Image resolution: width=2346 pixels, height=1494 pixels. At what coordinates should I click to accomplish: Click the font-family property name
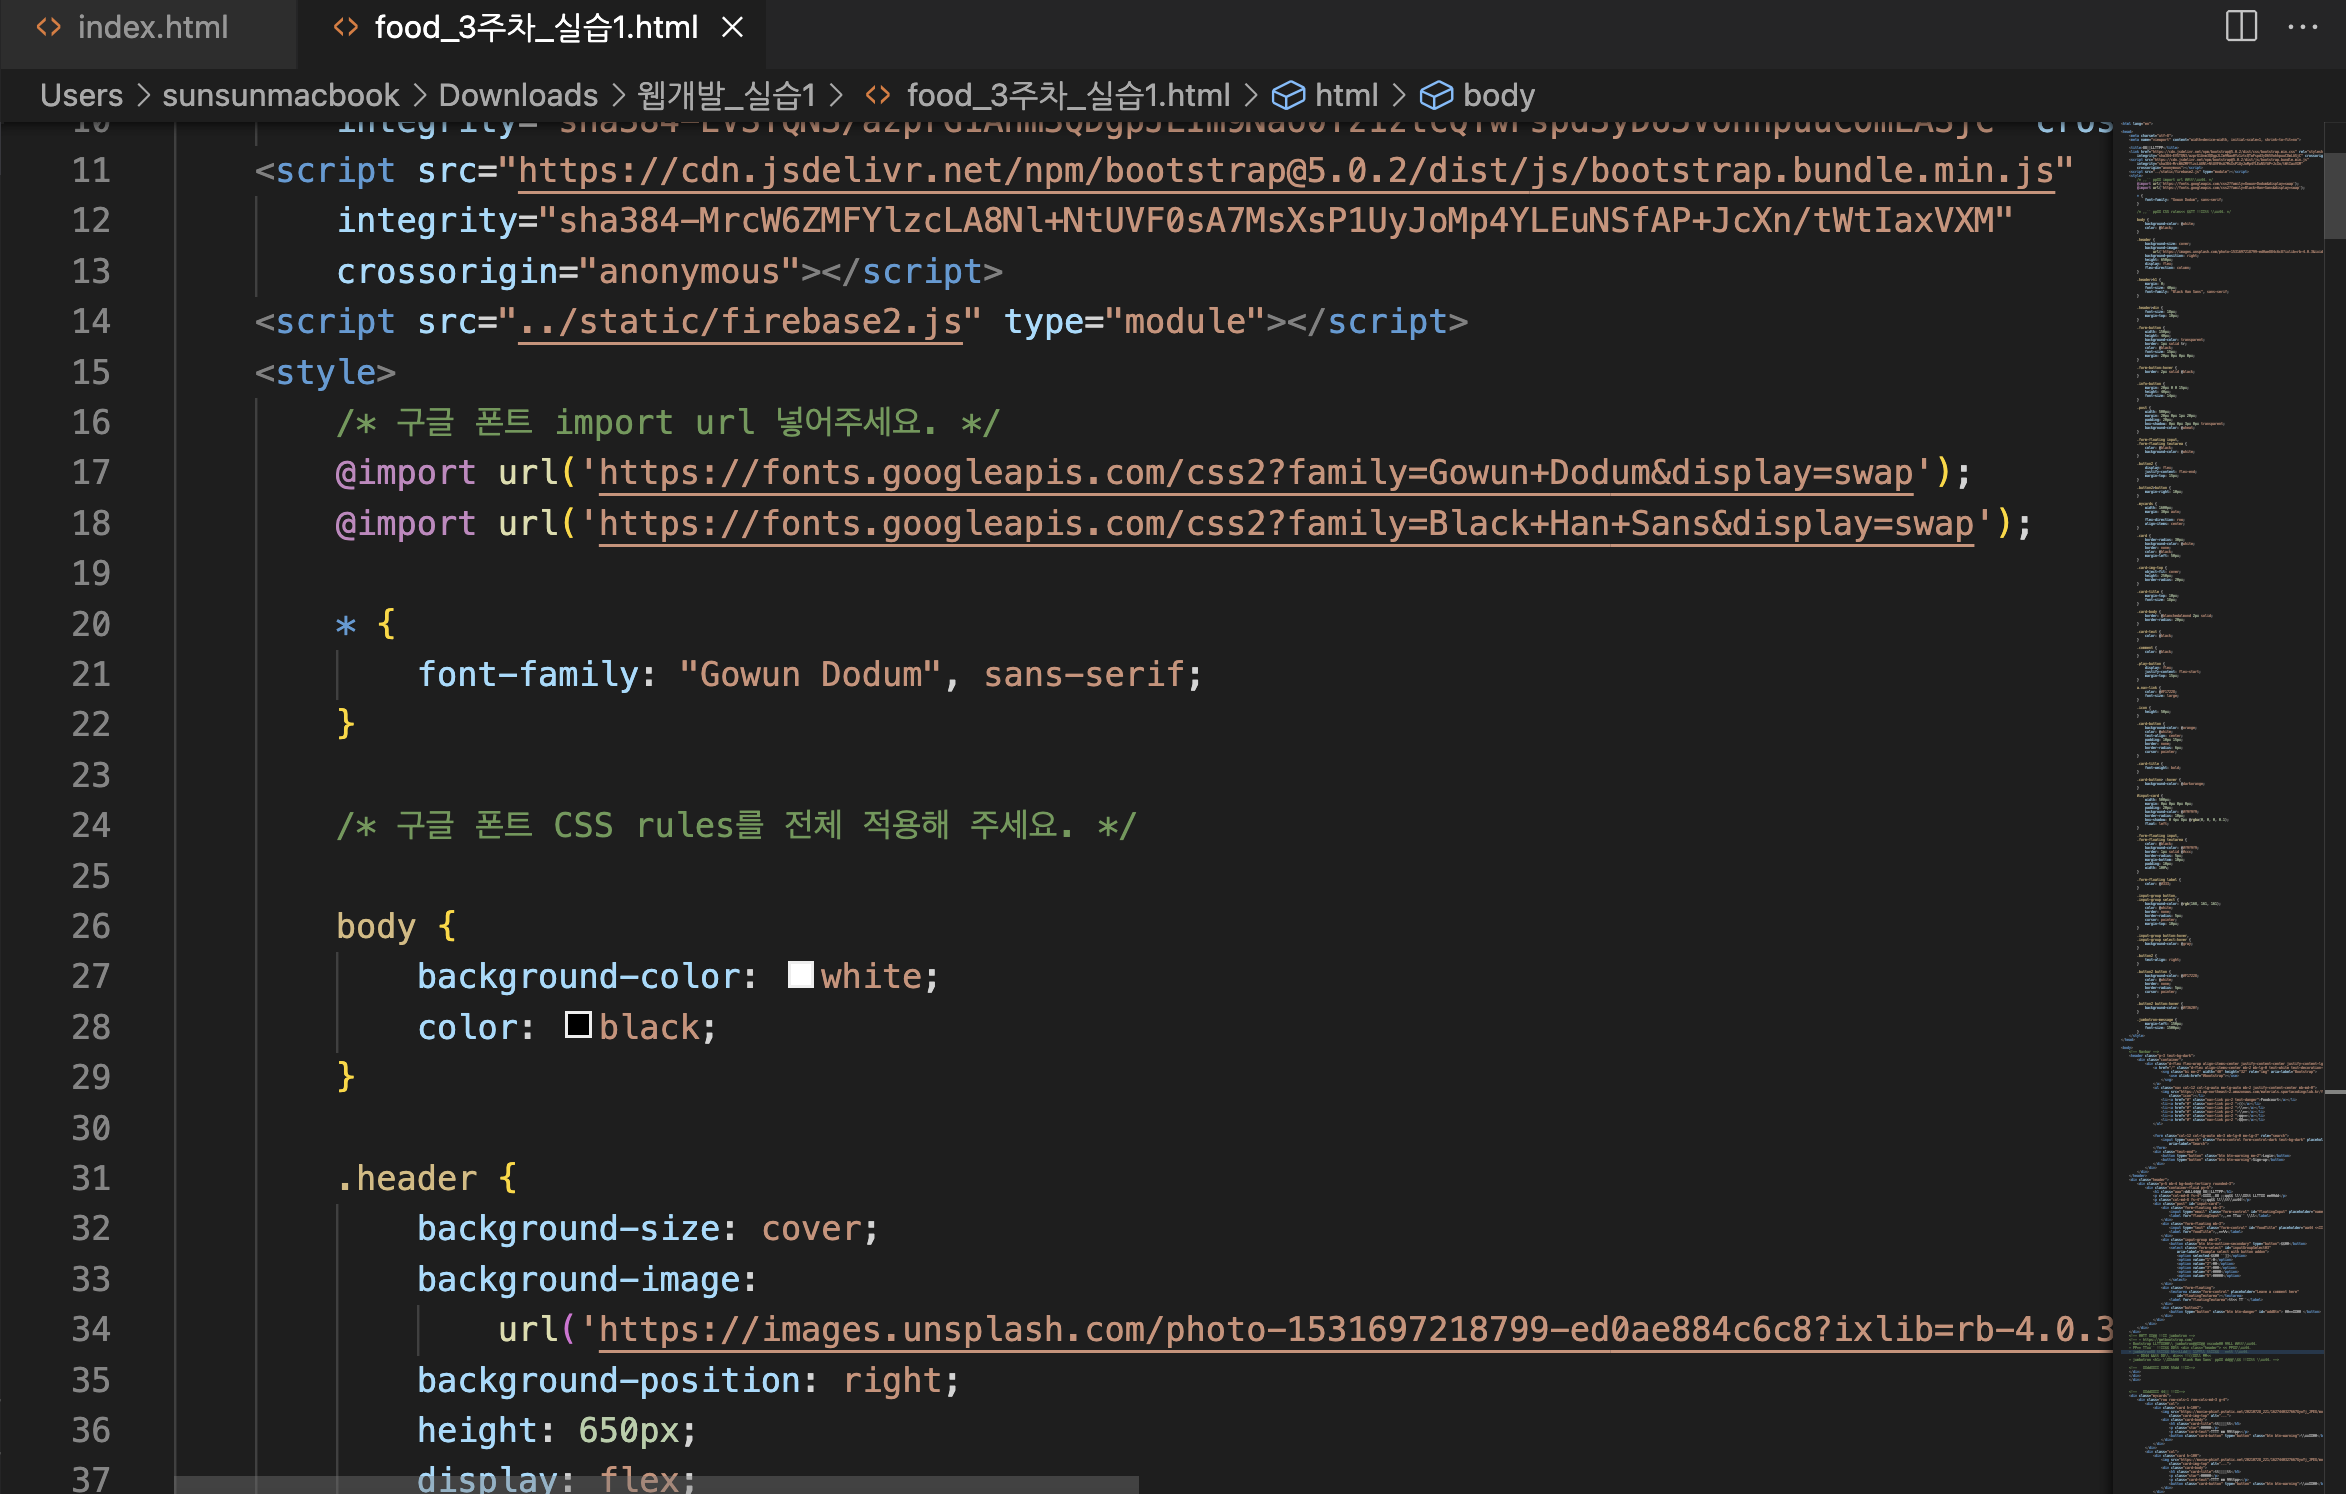click(x=527, y=675)
